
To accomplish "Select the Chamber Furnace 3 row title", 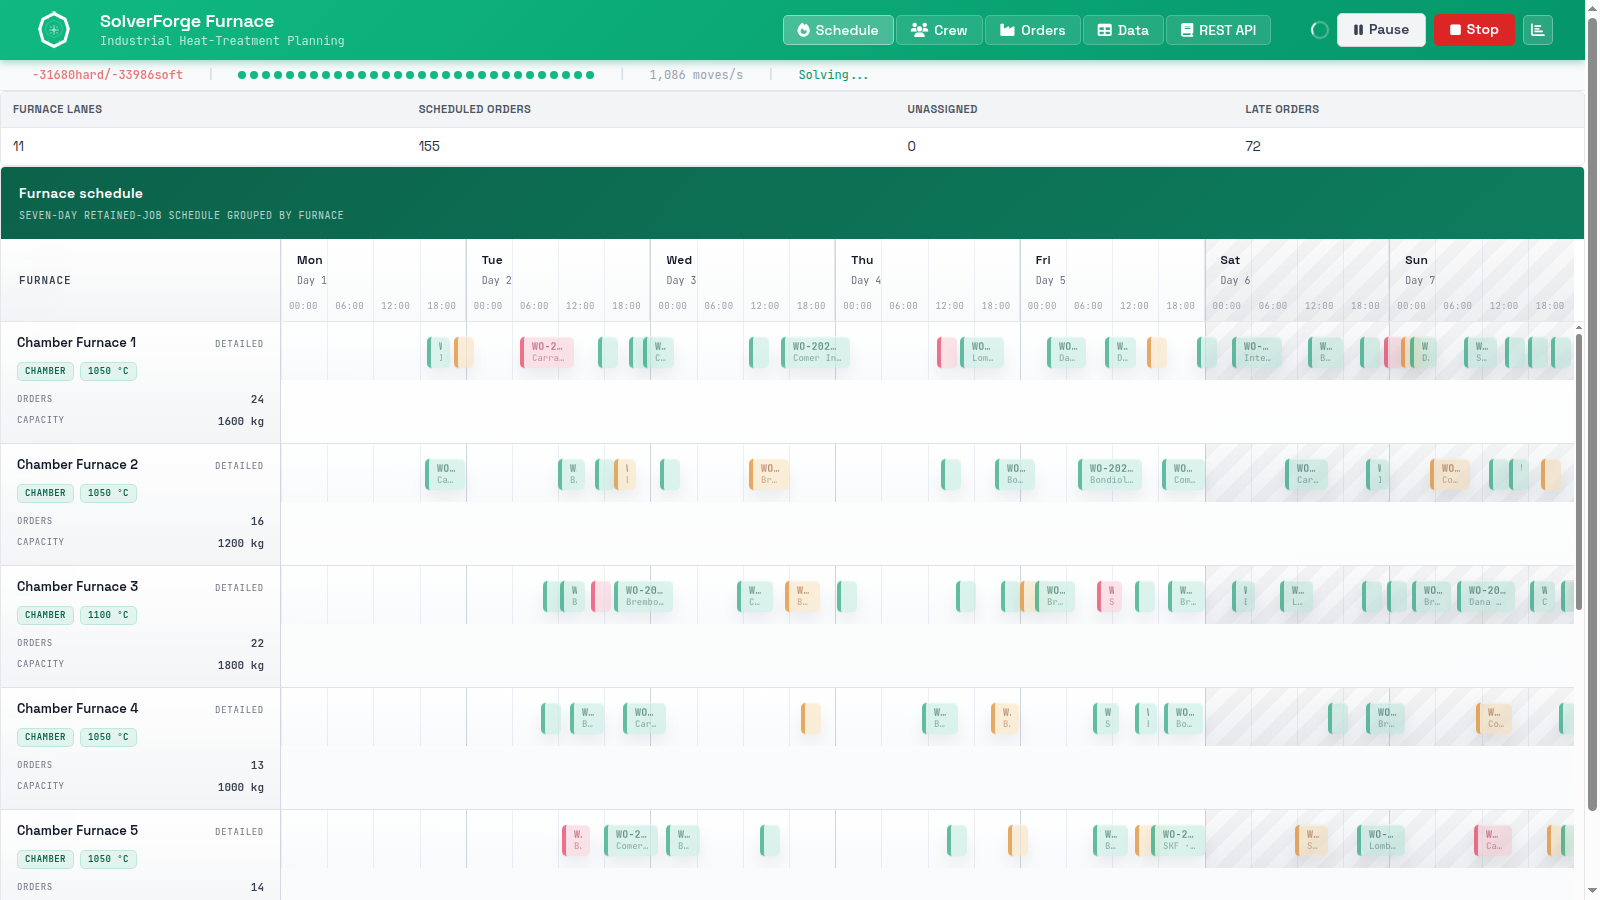I will point(78,586).
